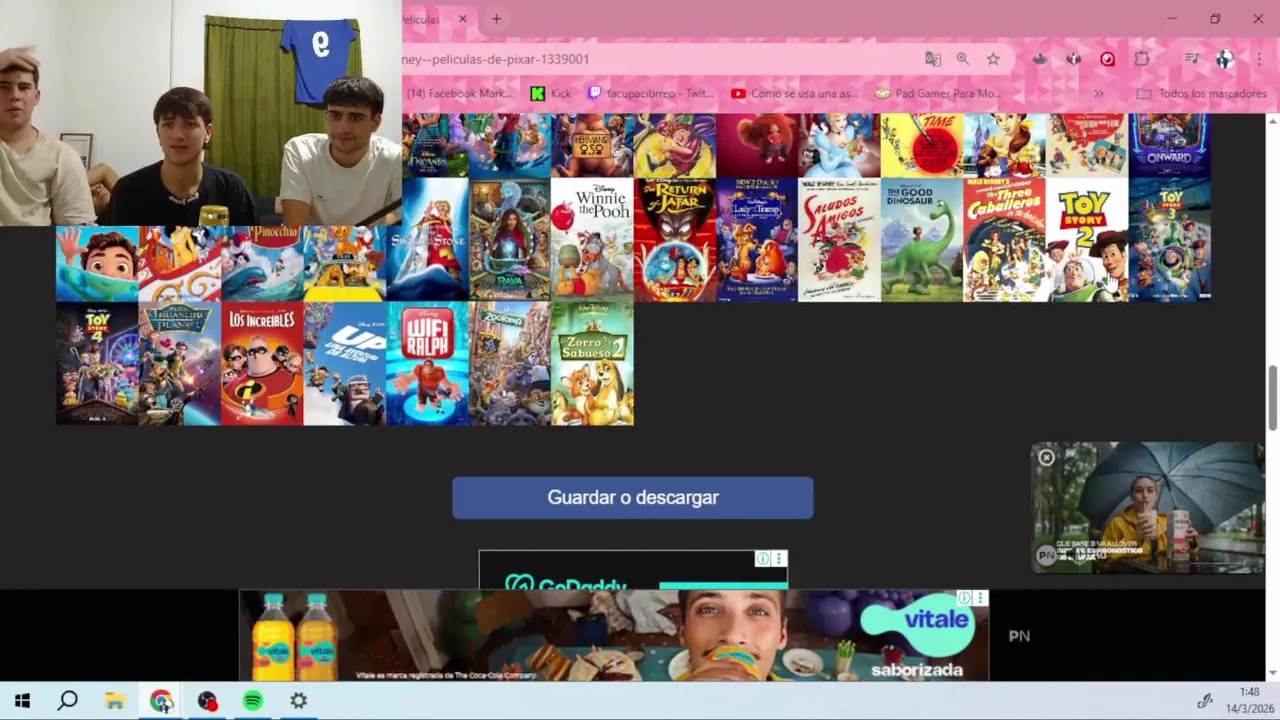Select the Lady and the Tramp poster
1280x720 pixels.
coord(757,239)
